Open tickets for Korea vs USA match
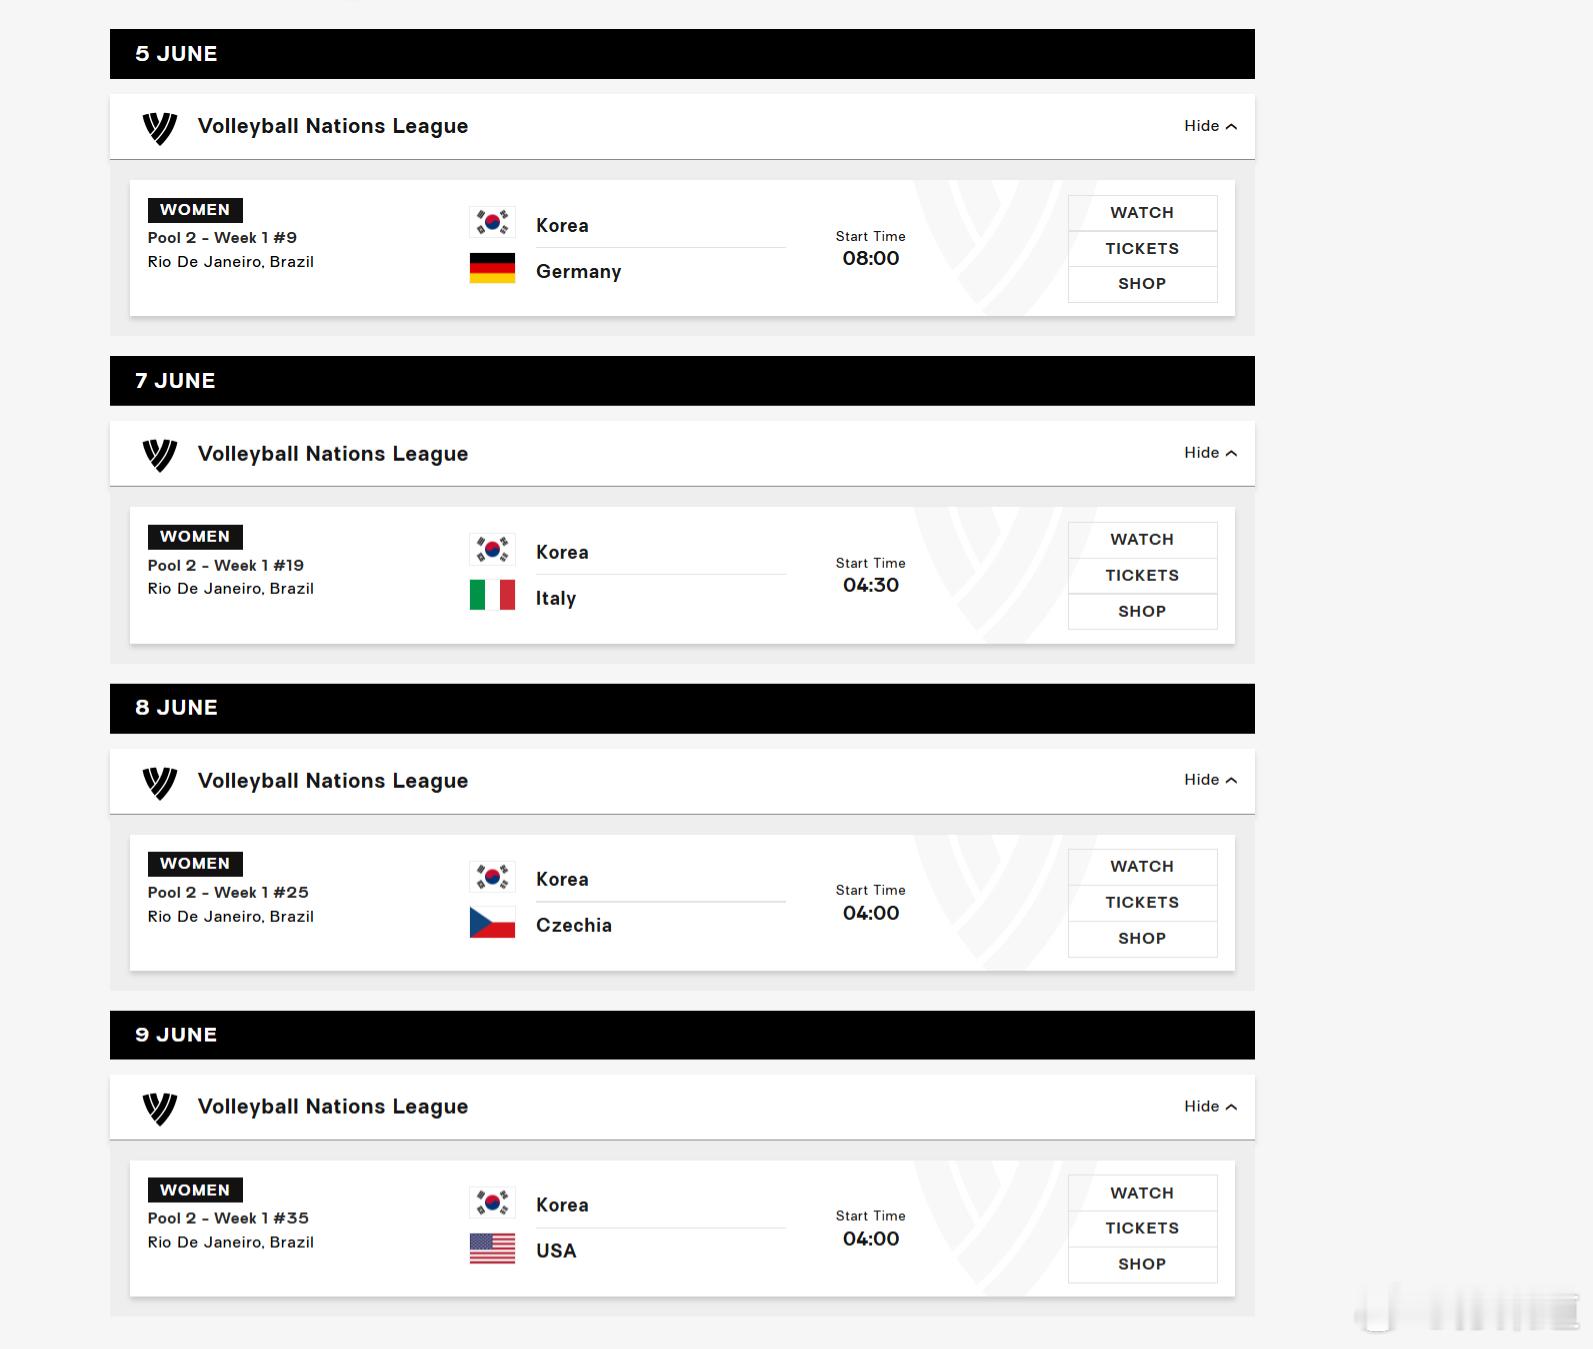The image size is (1593, 1349). click(x=1142, y=1229)
